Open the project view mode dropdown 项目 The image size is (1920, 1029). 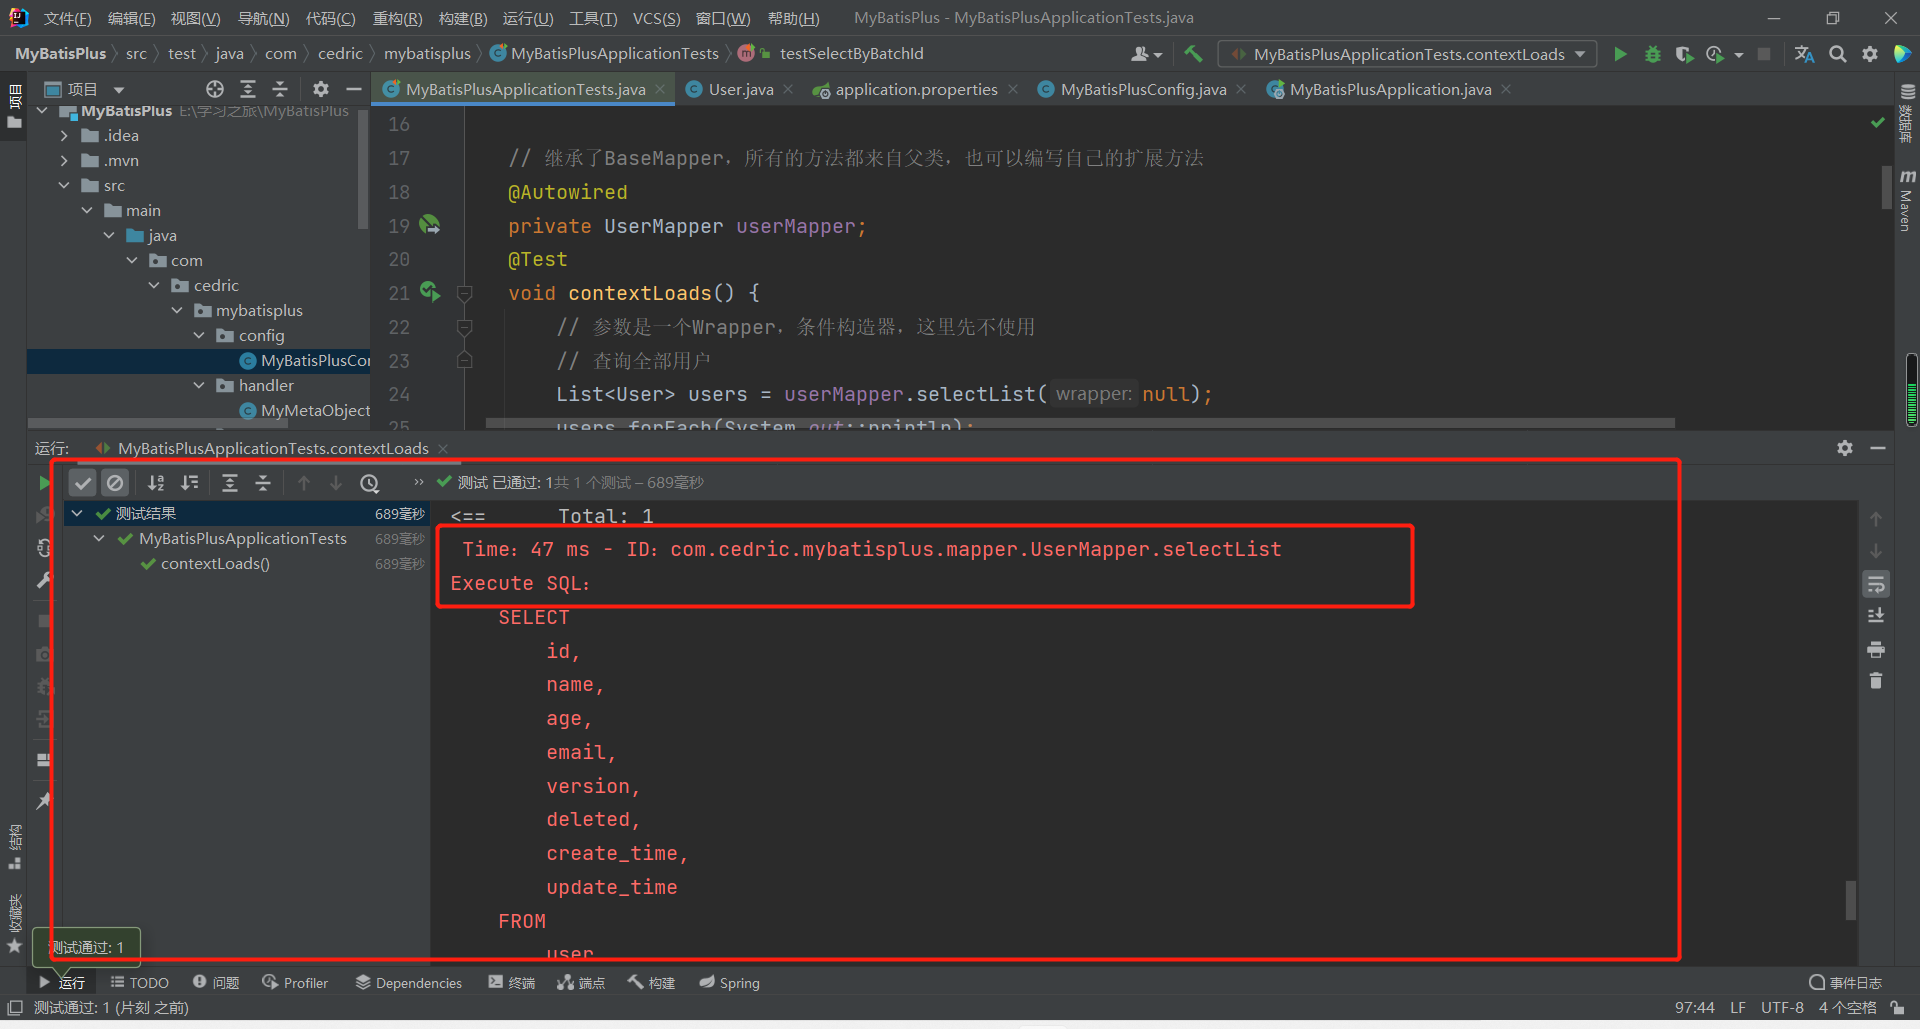[86, 89]
